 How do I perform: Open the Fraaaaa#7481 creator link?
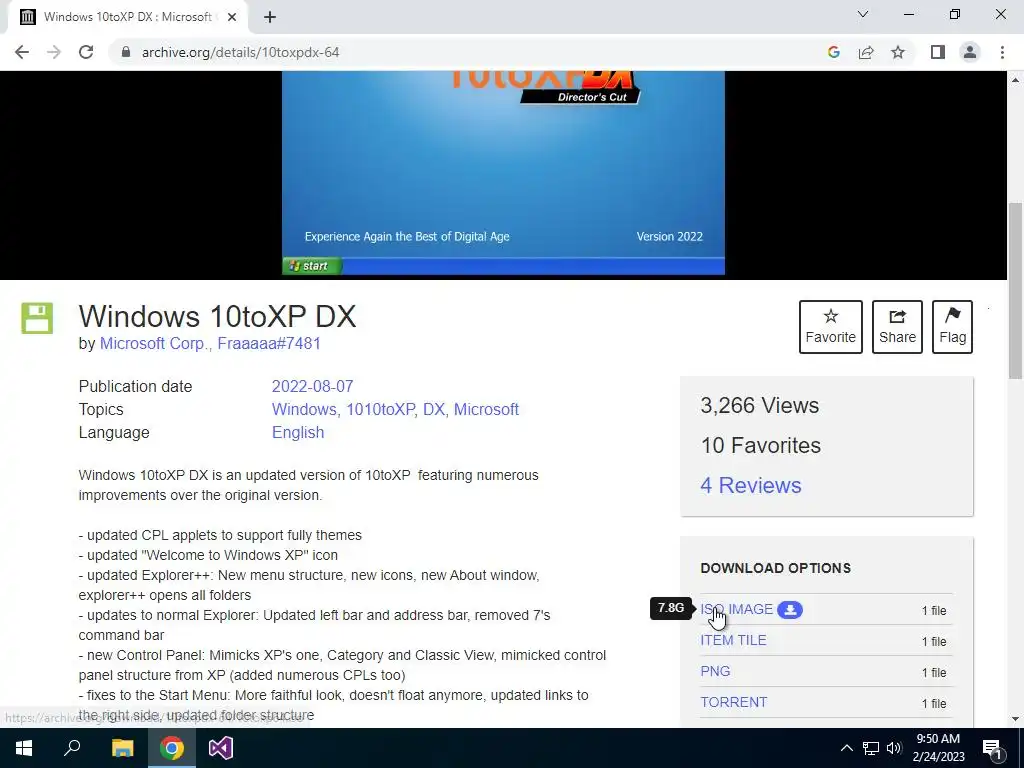[x=269, y=344]
